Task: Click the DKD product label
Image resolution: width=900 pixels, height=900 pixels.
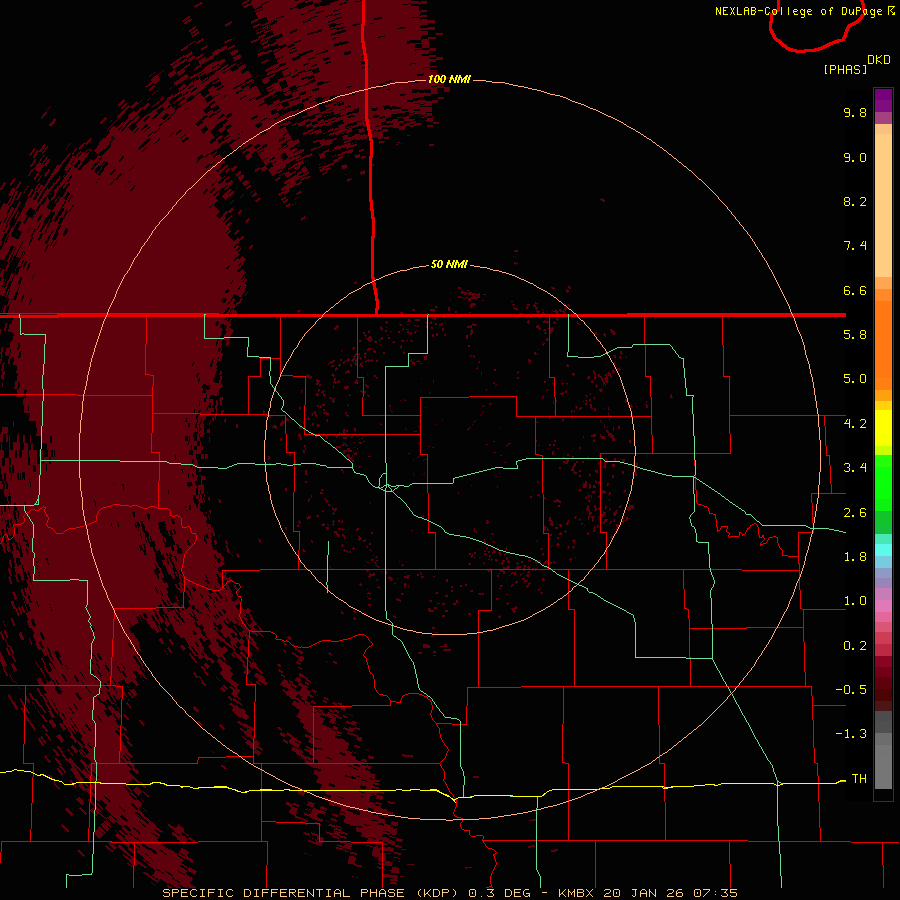Action: click(879, 60)
